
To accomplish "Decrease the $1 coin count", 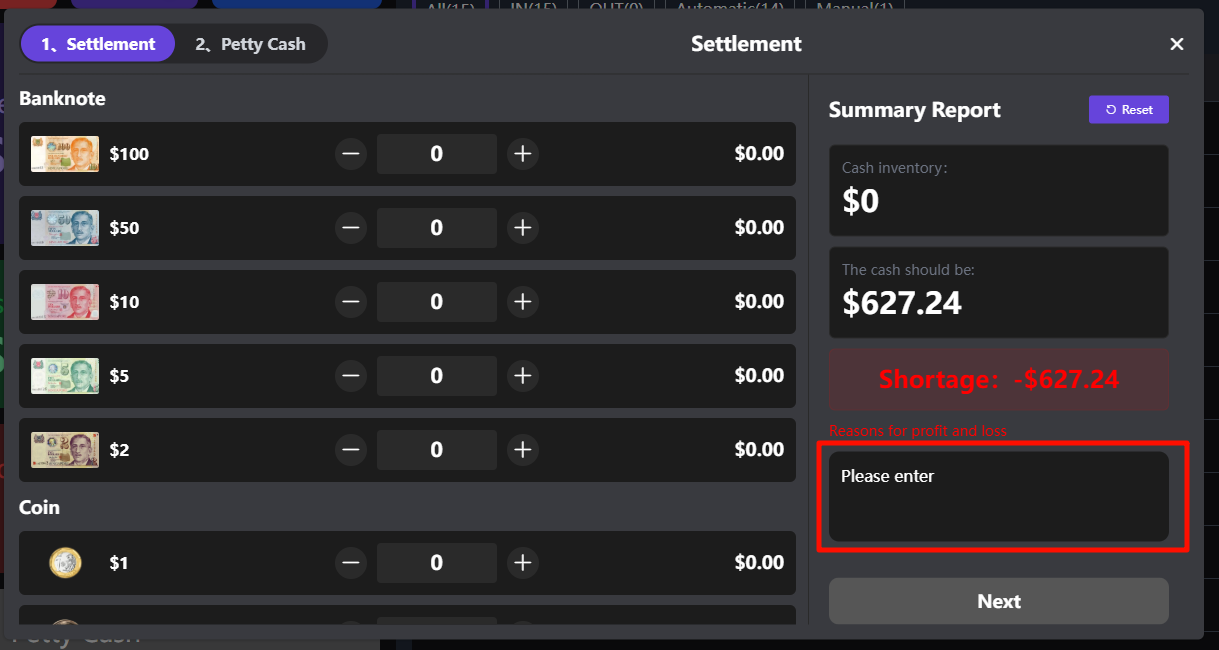I will point(351,563).
